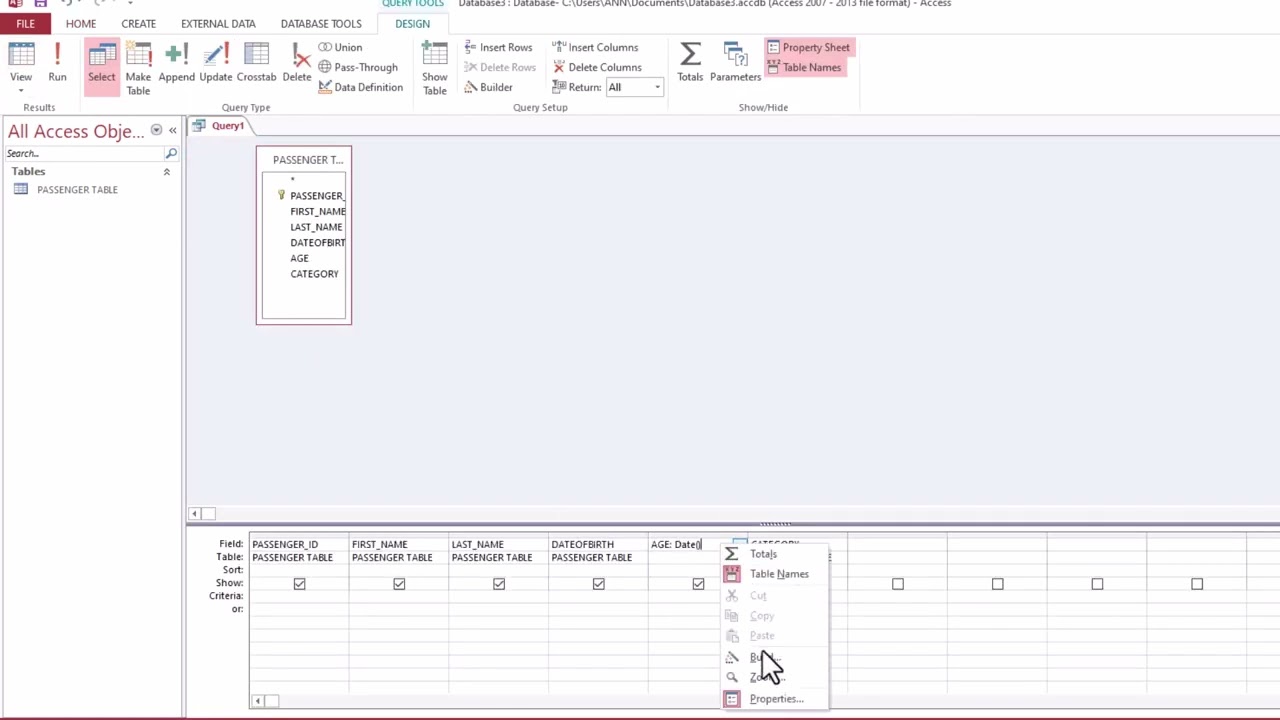
Task: Open the Show Table dialog
Action: tap(434, 69)
